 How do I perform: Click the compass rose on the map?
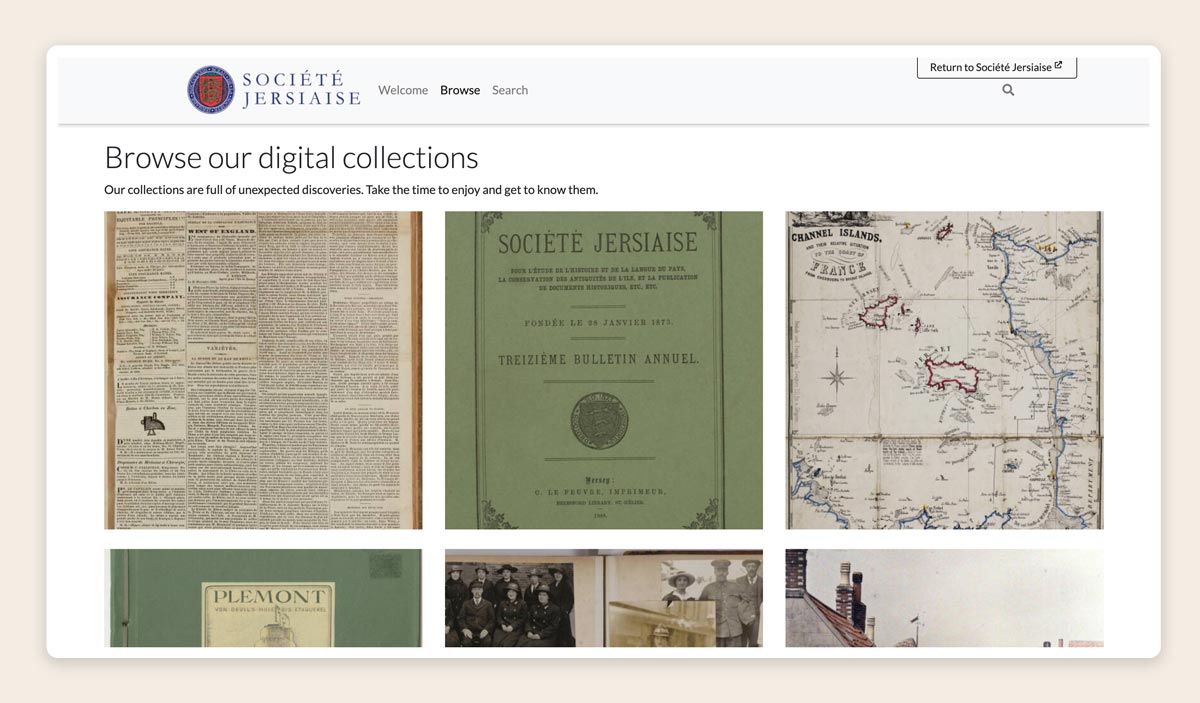point(837,377)
